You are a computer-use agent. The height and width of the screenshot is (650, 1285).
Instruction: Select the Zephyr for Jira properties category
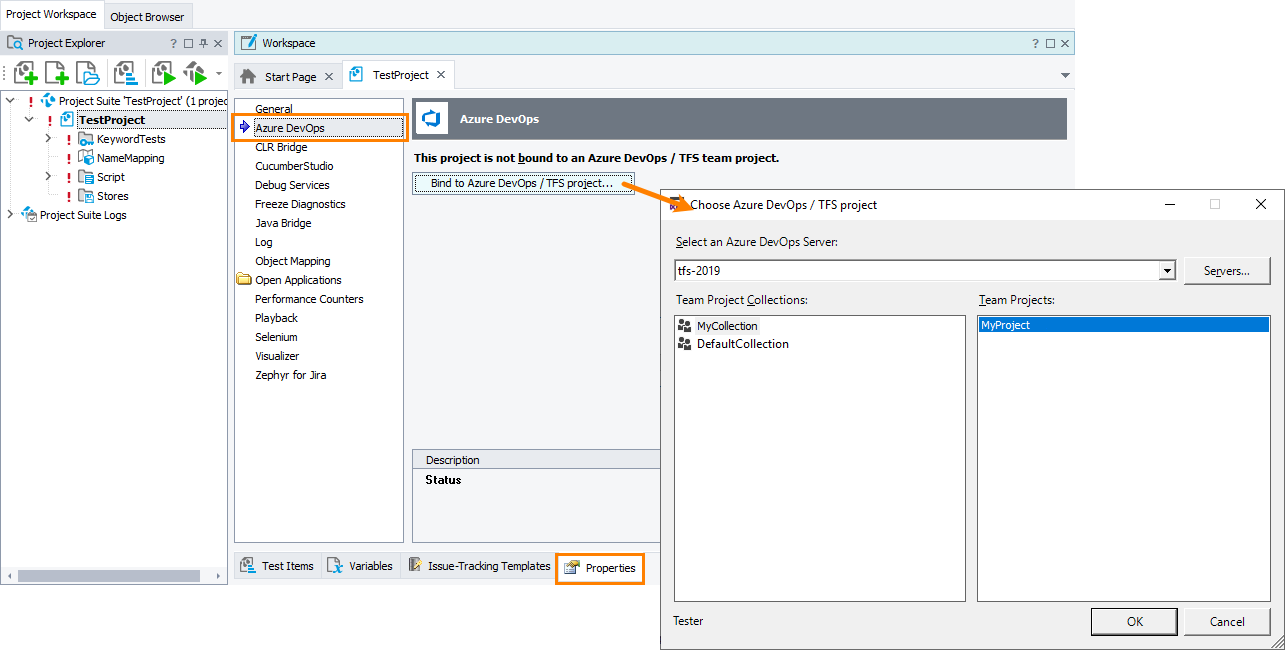pos(290,375)
